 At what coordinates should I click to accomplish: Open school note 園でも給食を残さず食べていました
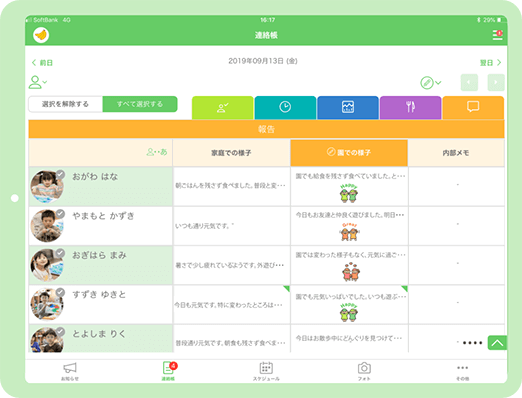click(350, 176)
